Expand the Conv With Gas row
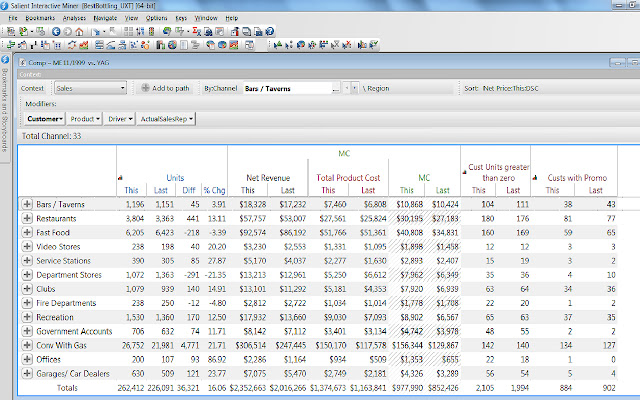640x400 pixels. point(27,345)
